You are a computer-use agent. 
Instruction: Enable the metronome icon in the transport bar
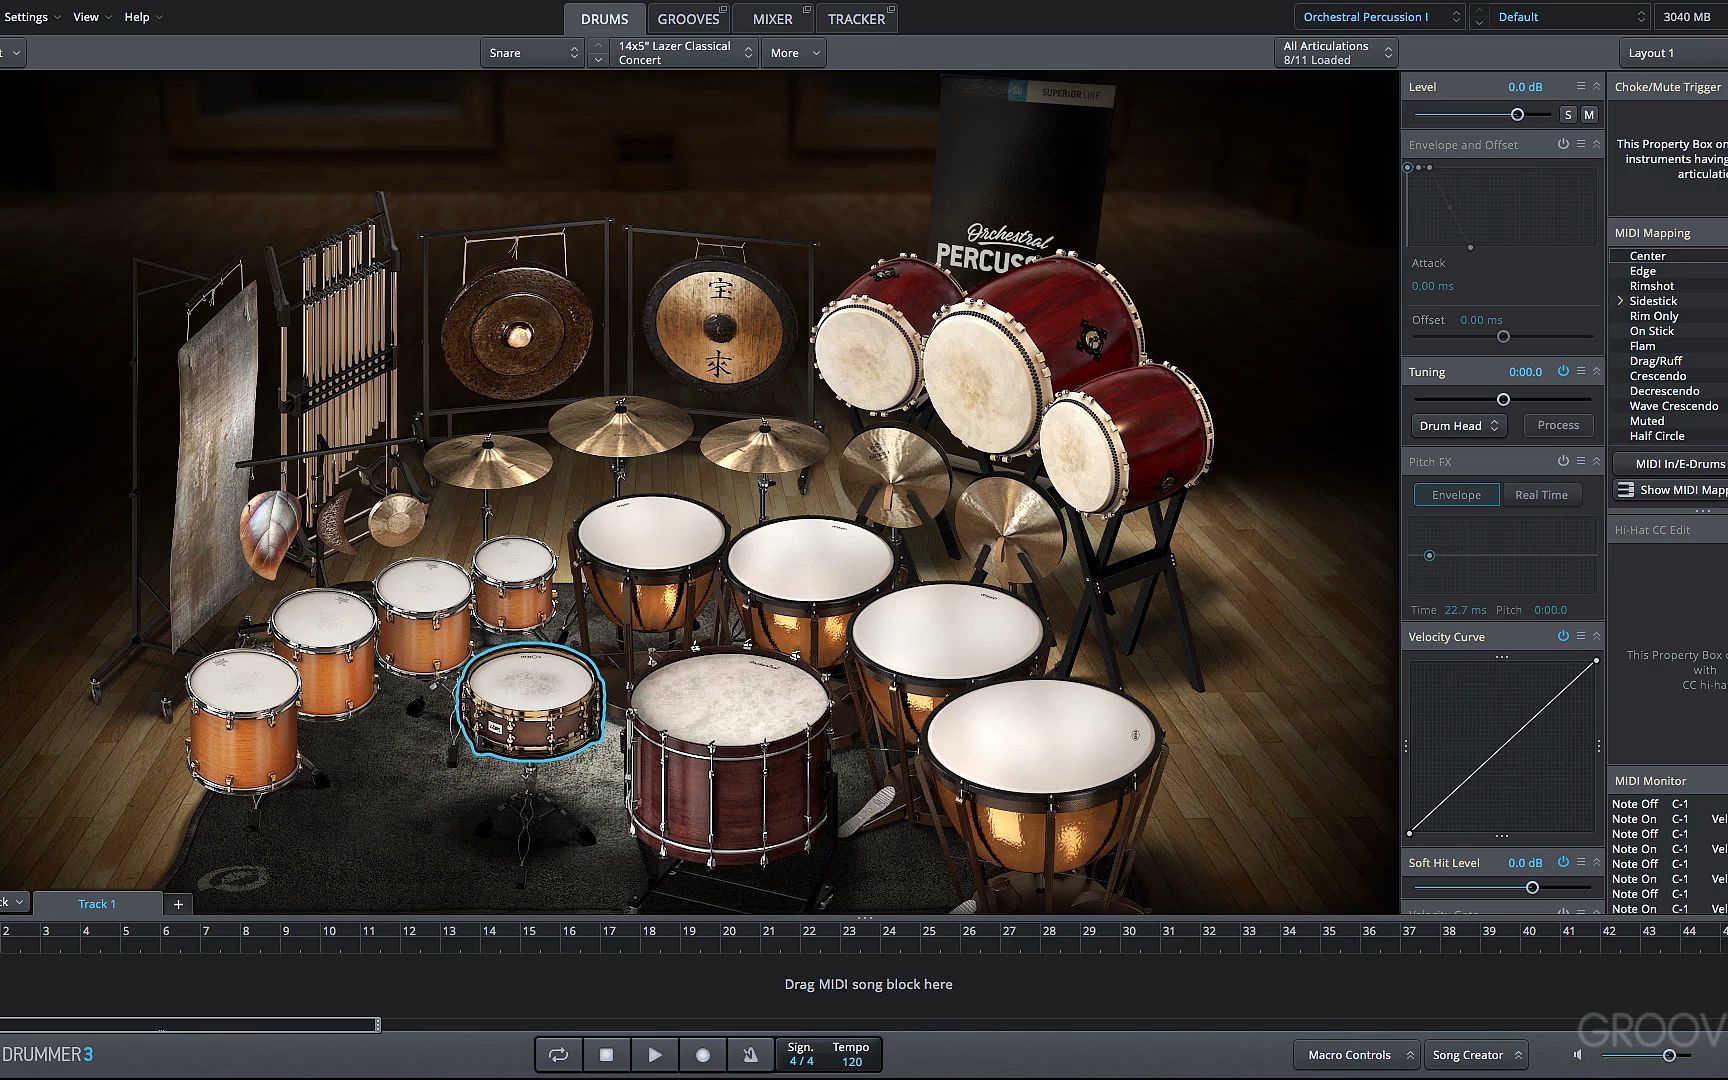pos(751,1054)
